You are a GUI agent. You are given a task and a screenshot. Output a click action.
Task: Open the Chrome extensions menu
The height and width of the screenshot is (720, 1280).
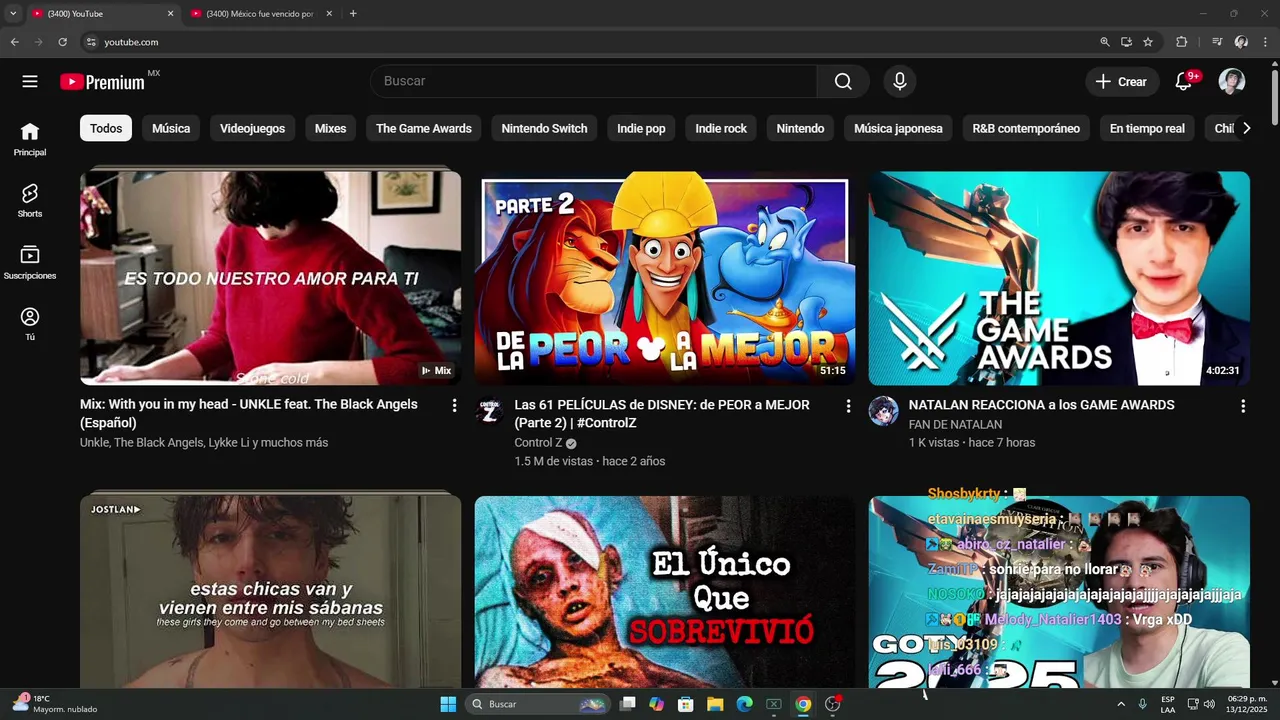[1181, 42]
